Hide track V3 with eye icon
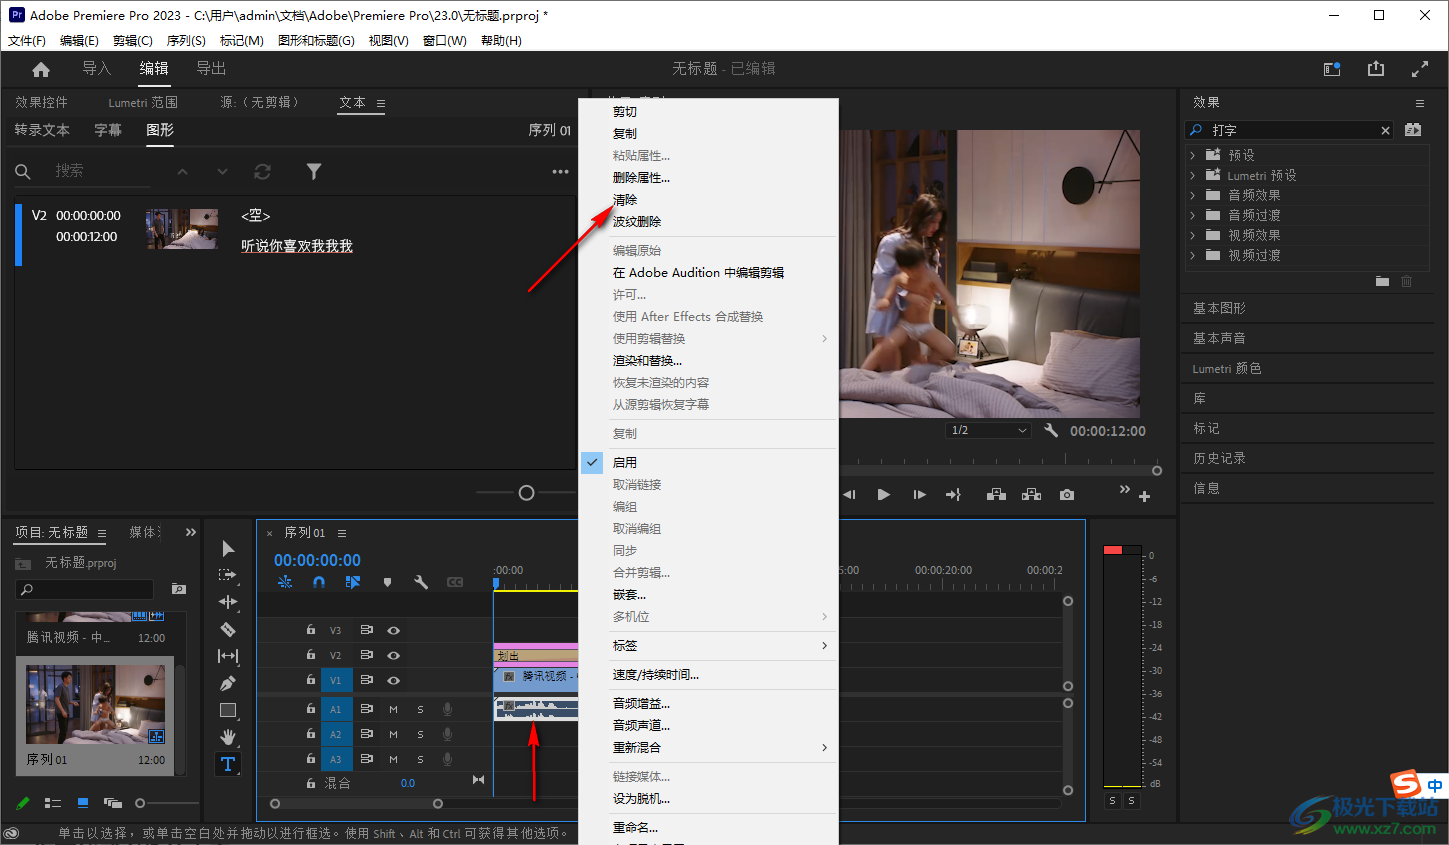This screenshot has height=845, width=1449. (x=393, y=630)
